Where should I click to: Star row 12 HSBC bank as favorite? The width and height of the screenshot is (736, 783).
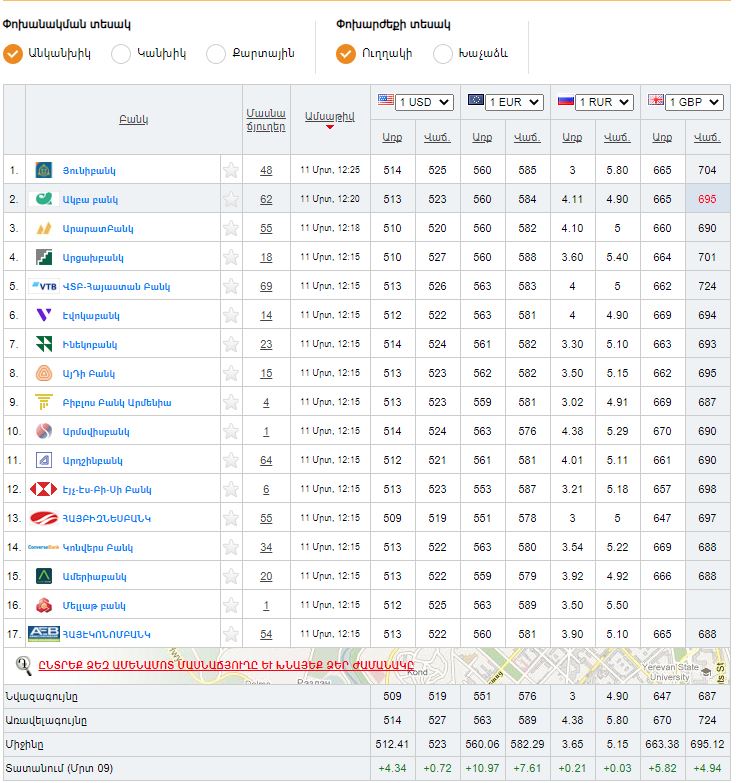tap(231, 489)
